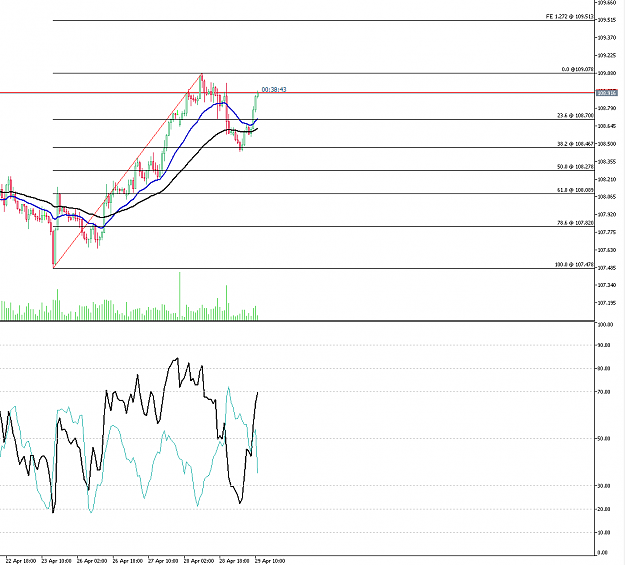Click the oscillator 10.00 scale value

click(605, 532)
